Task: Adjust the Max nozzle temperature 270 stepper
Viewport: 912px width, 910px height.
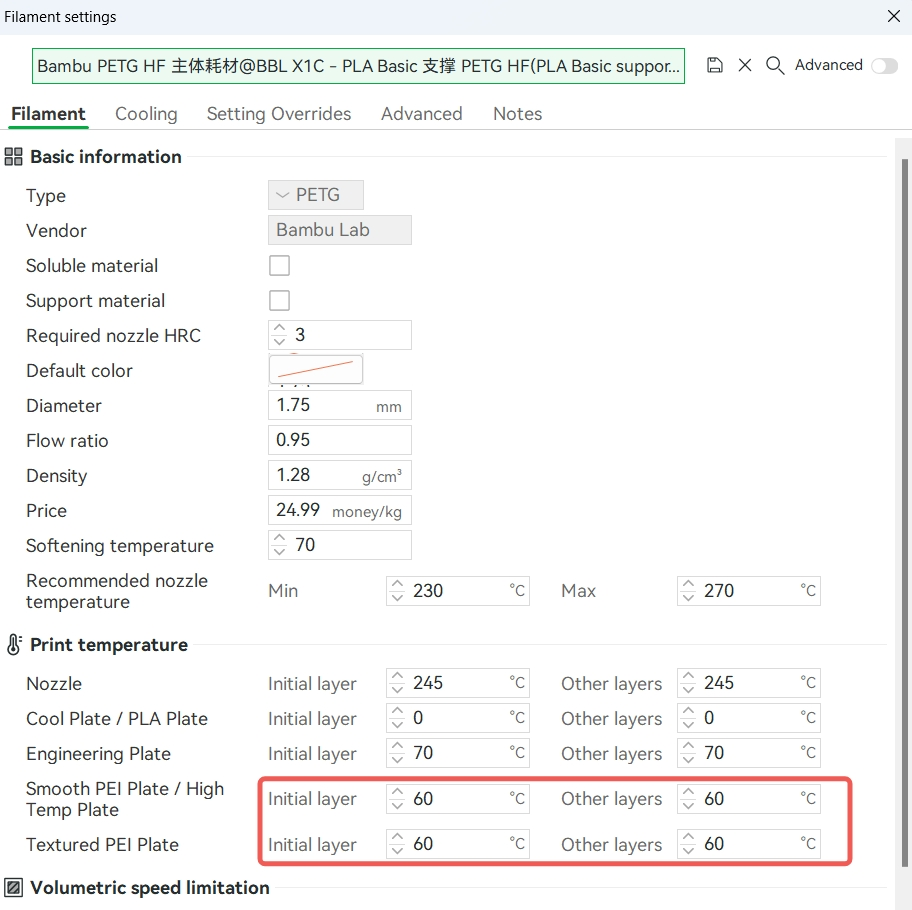Action: click(688, 591)
